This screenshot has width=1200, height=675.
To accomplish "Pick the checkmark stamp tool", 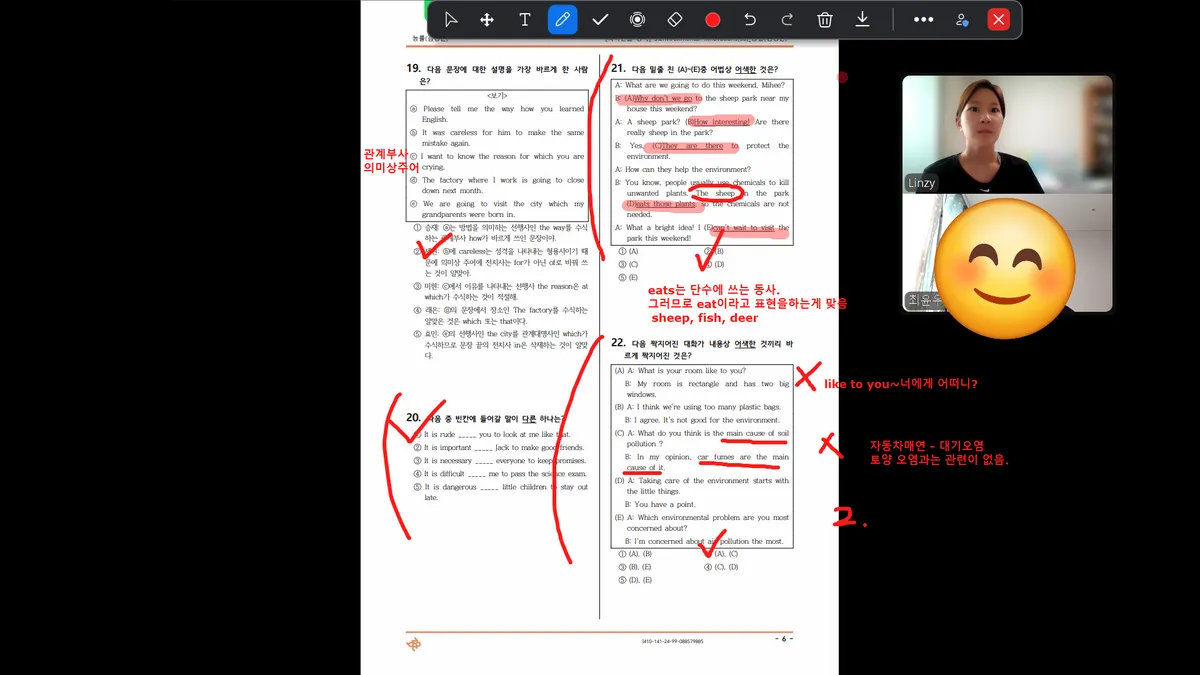I will (x=600, y=20).
